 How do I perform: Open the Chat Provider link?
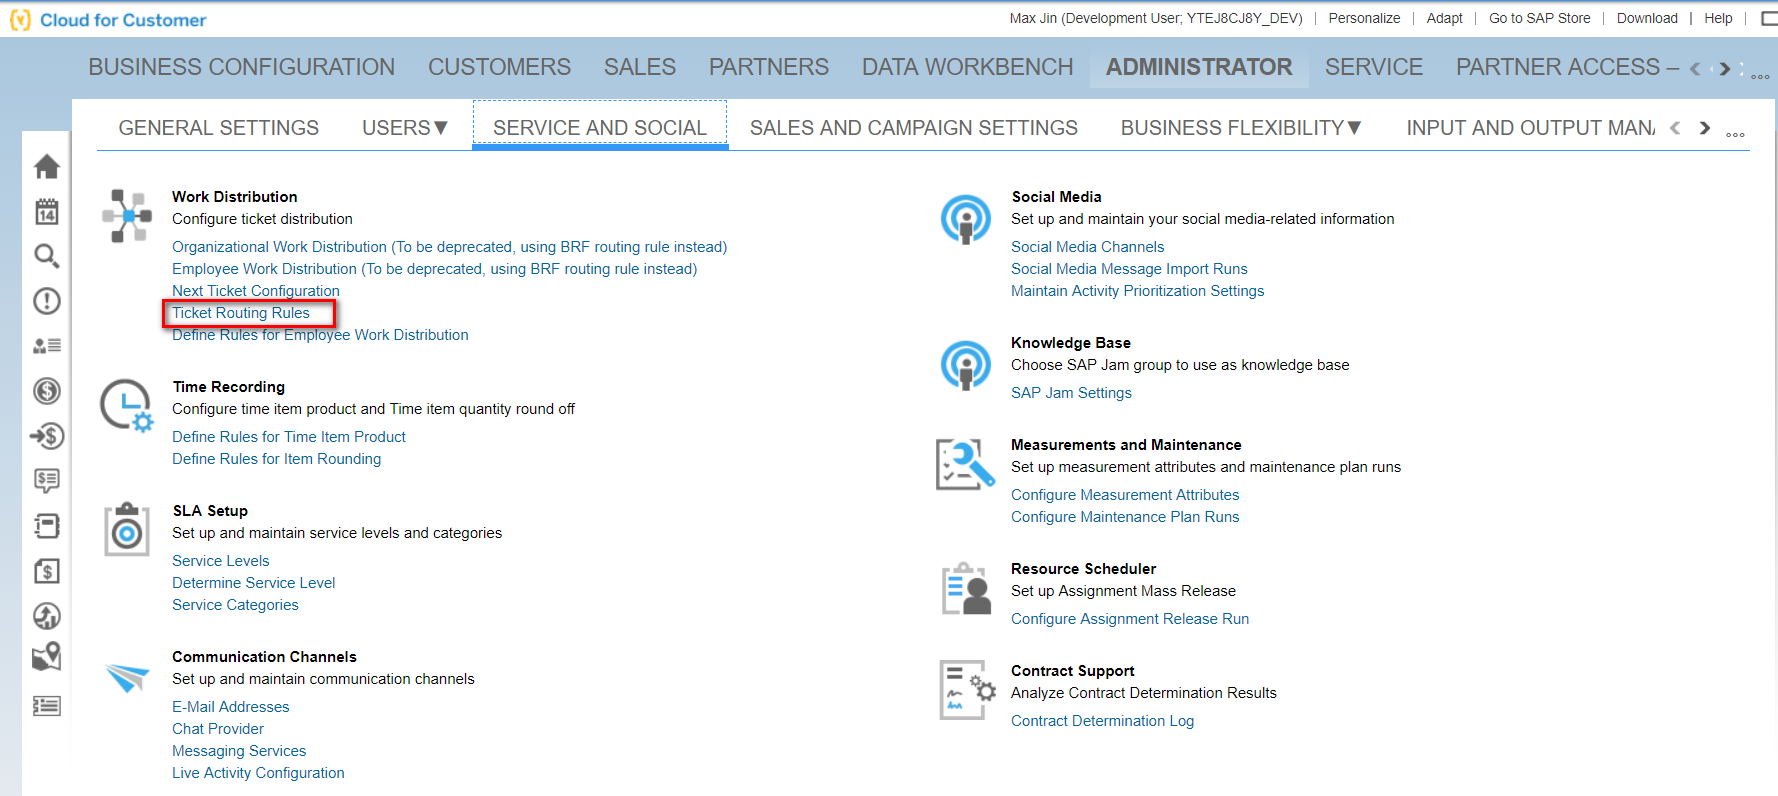(x=218, y=729)
